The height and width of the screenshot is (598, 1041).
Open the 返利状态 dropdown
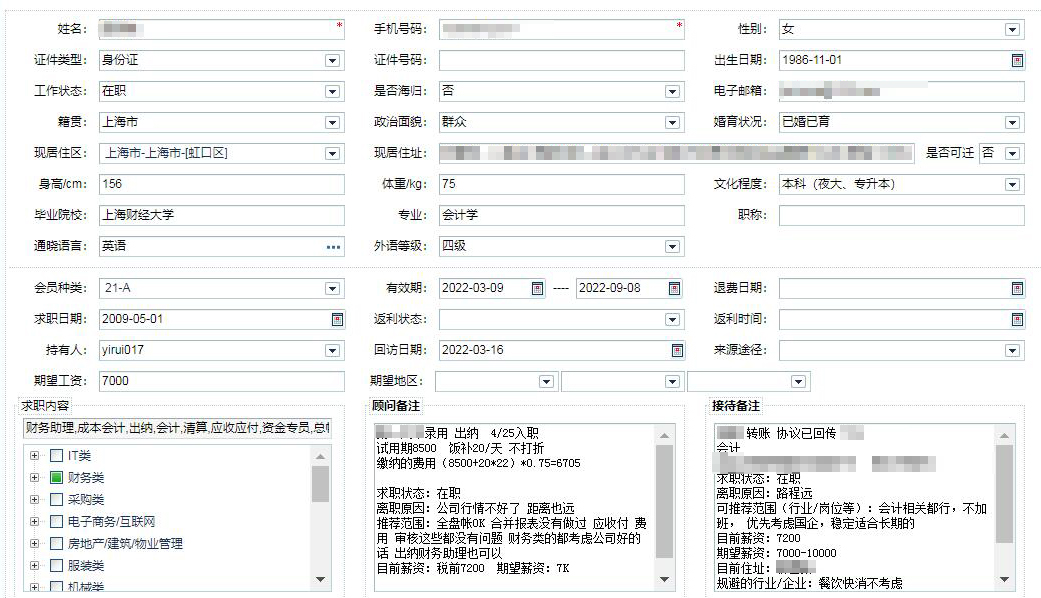click(673, 319)
